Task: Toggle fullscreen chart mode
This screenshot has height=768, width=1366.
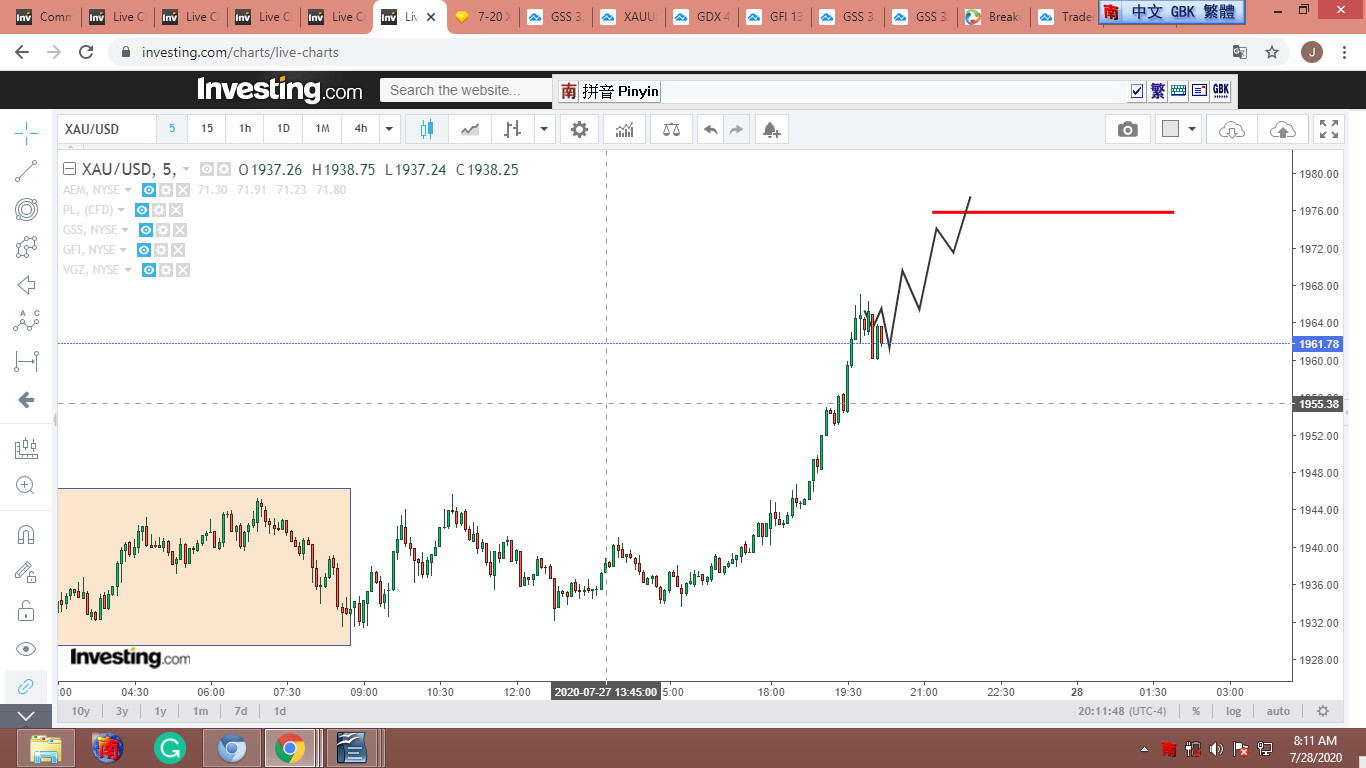Action: tap(1329, 129)
